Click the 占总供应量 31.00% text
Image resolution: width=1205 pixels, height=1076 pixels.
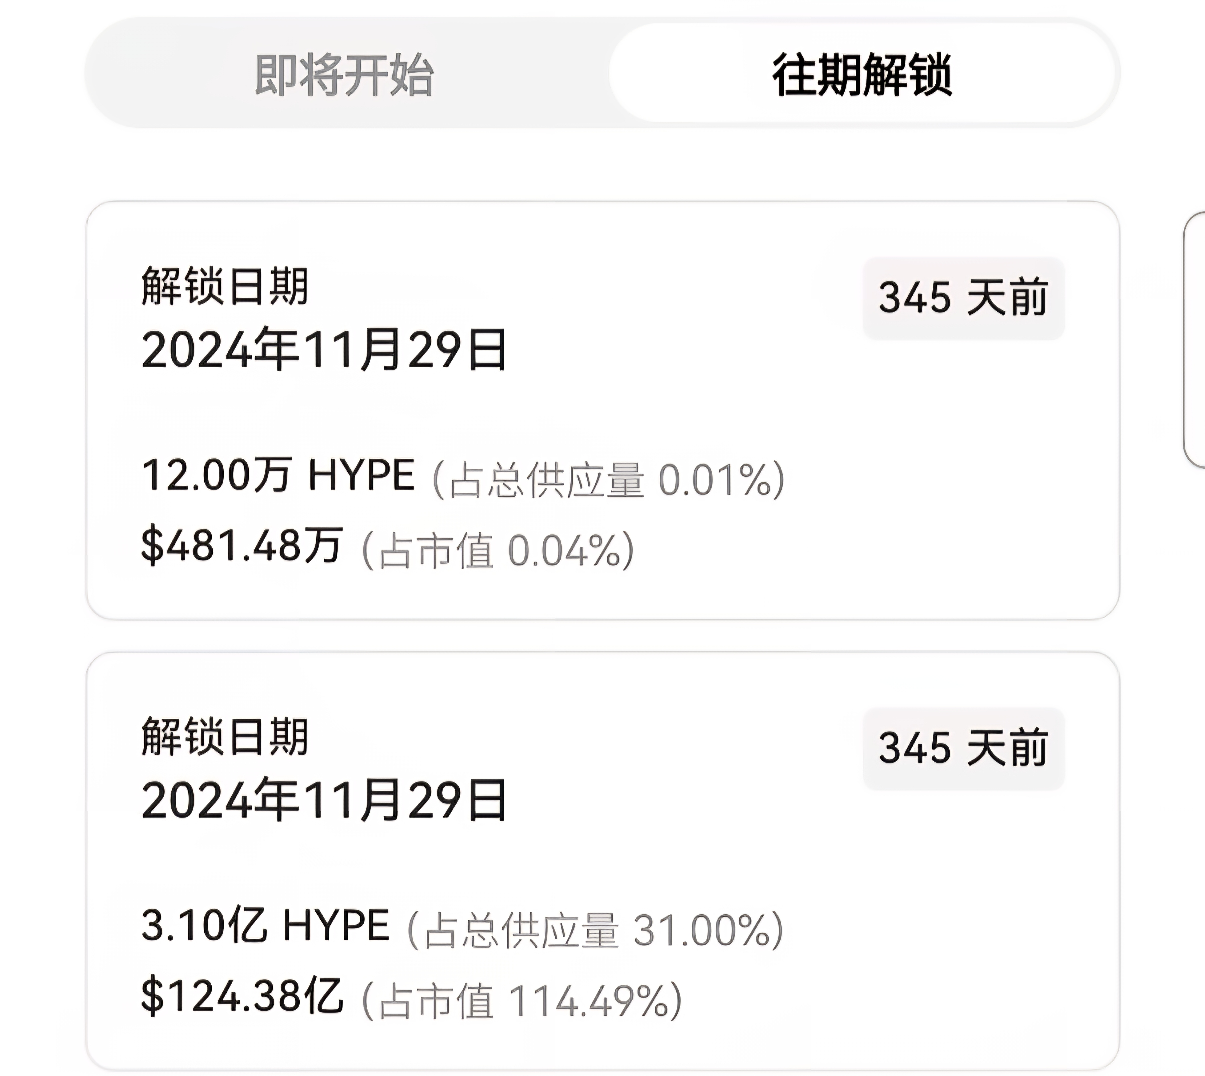coord(595,930)
